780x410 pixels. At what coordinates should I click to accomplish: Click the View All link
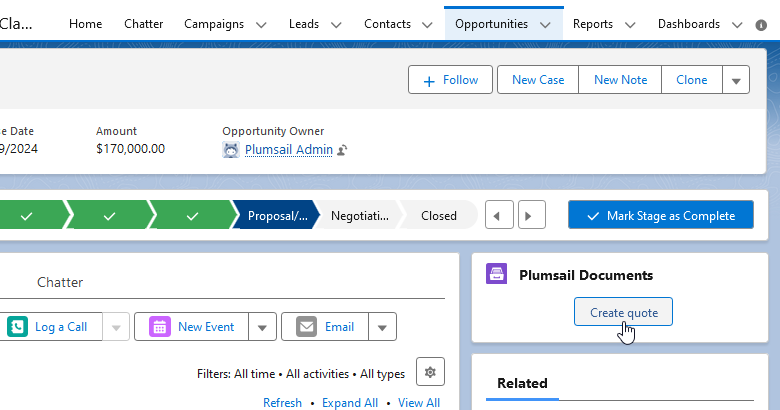click(419, 403)
